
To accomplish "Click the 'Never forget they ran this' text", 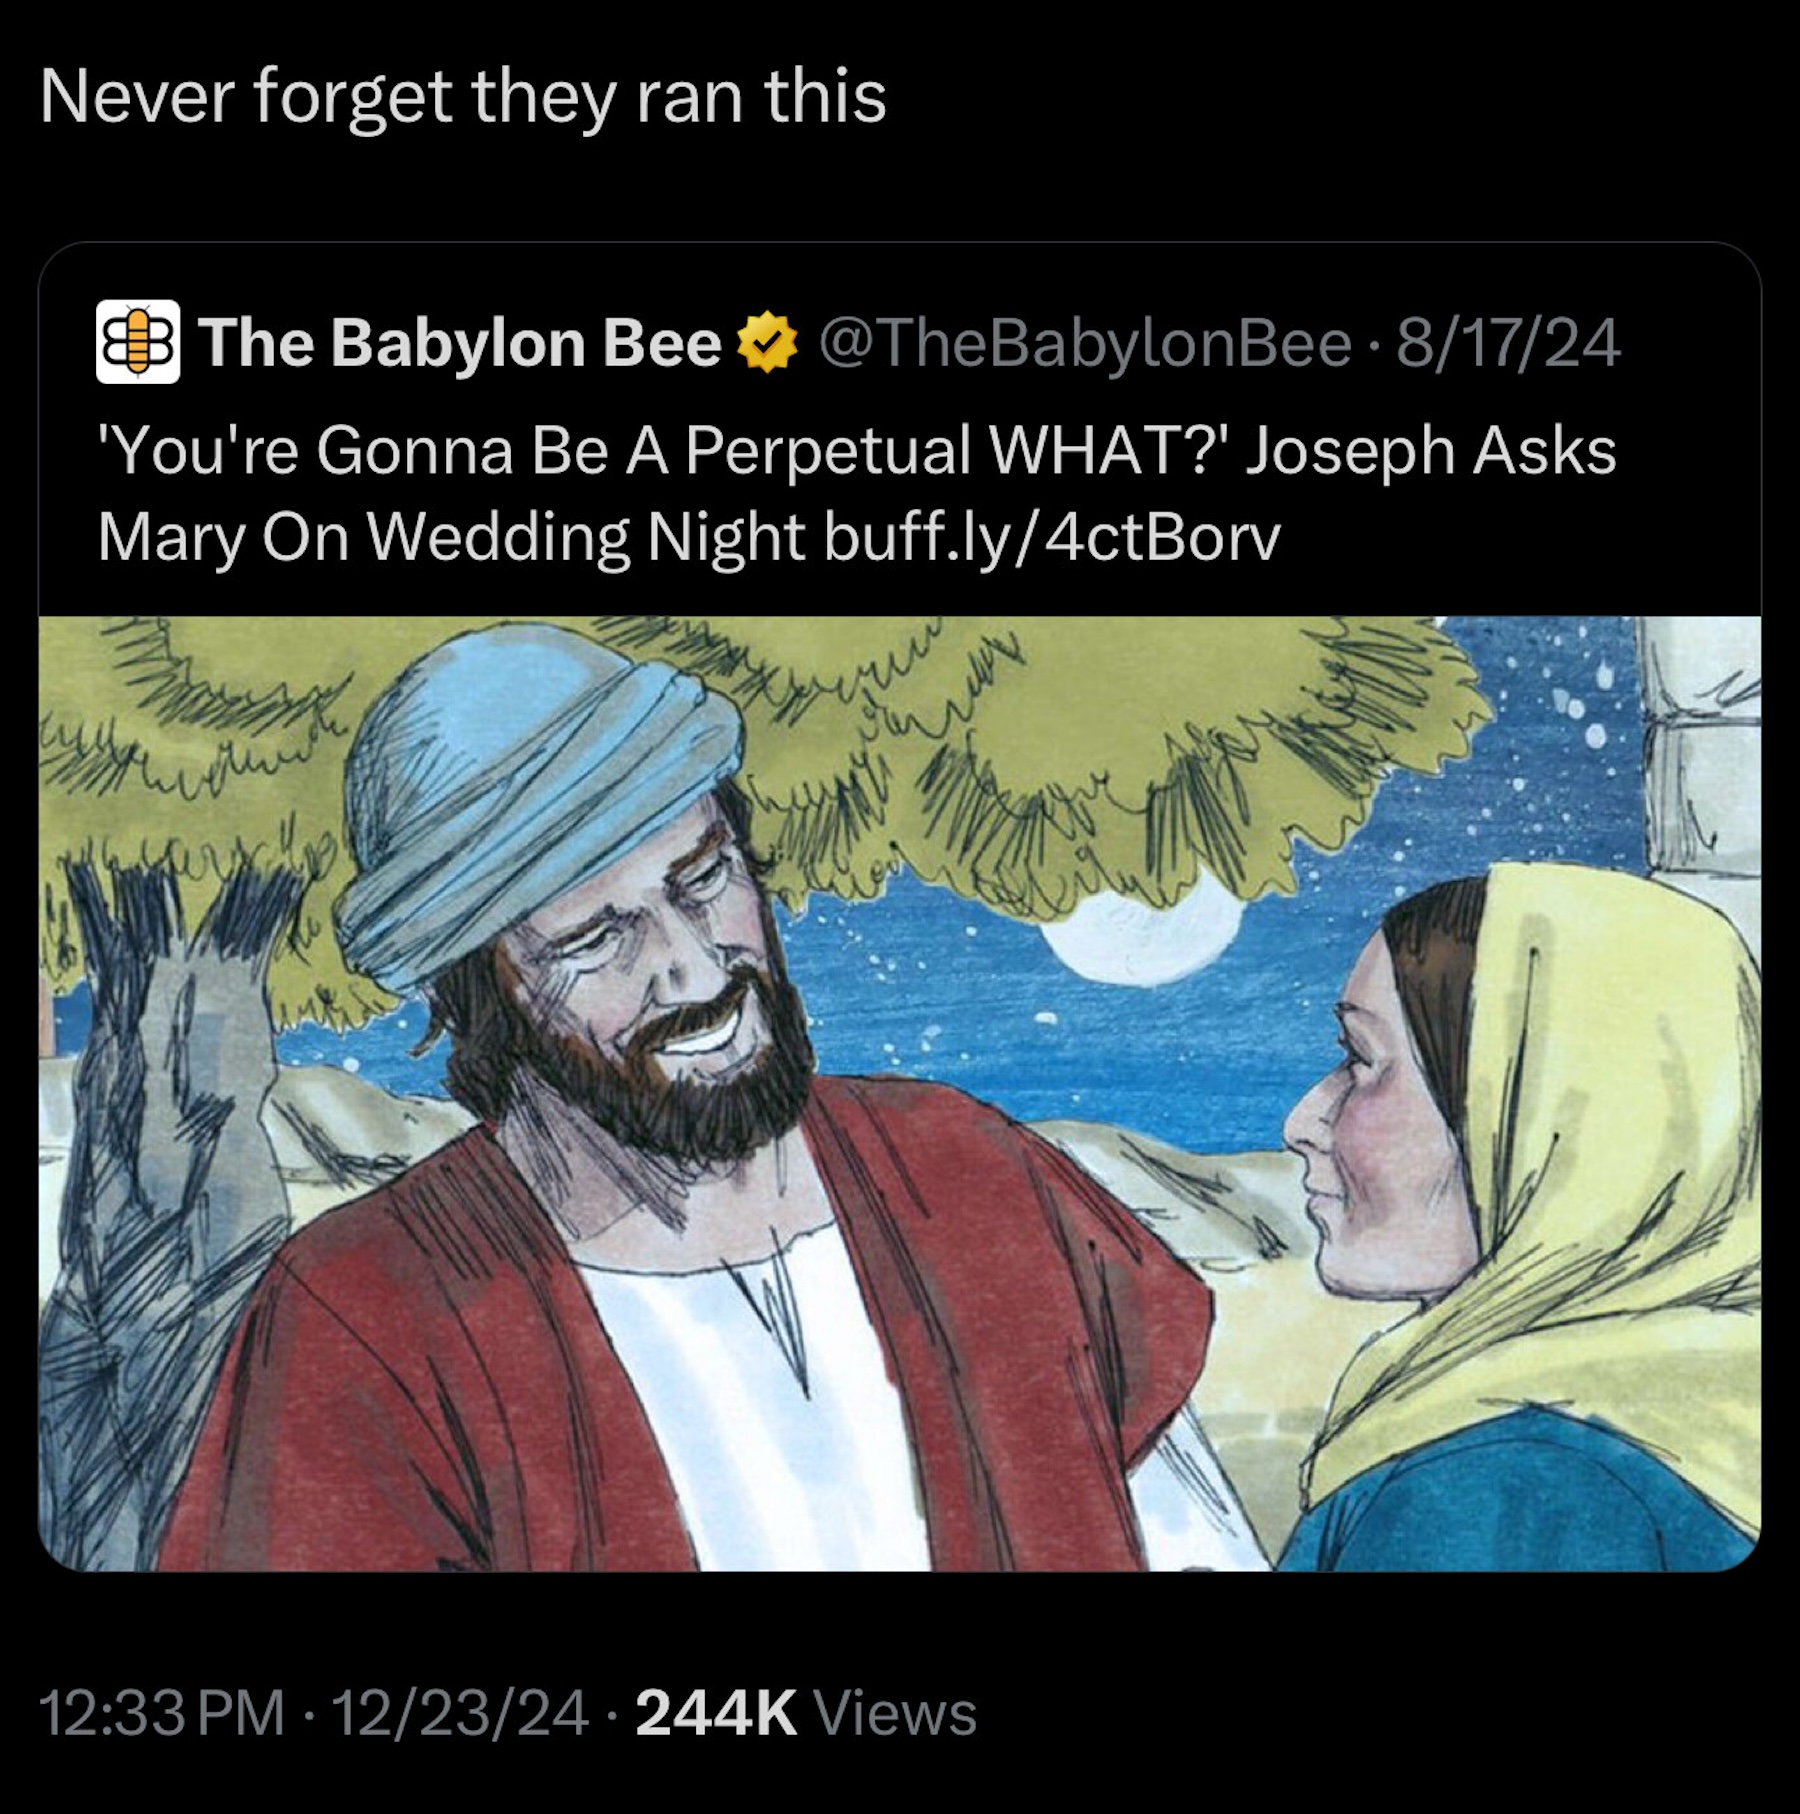I will click(463, 97).
